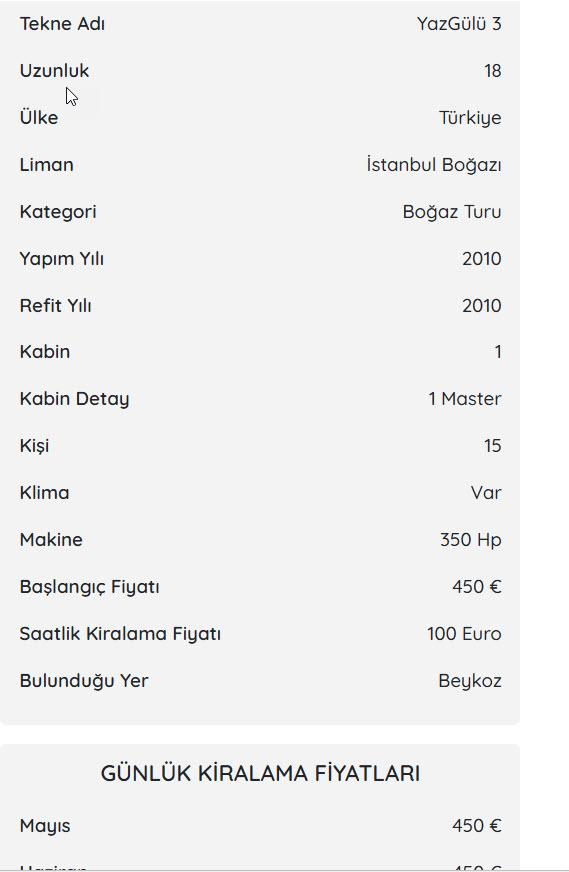Image resolution: width=569 pixels, height=872 pixels.
Task: Click the Mayıs price row label
Action: coord(45,826)
